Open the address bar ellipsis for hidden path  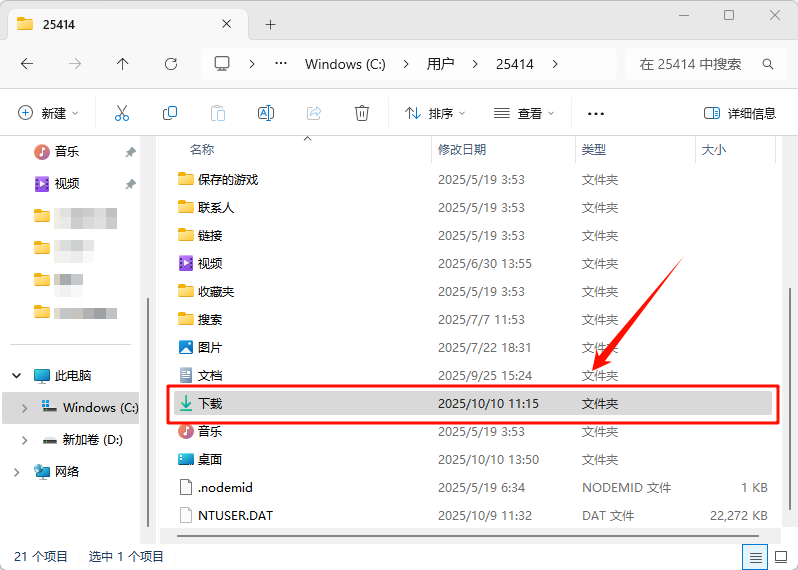pyautogui.click(x=281, y=64)
